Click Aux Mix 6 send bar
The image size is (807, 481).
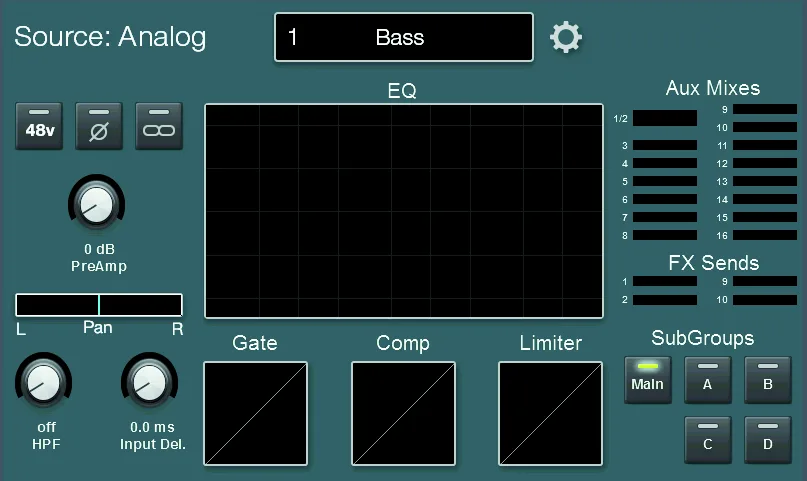tap(665, 199)
